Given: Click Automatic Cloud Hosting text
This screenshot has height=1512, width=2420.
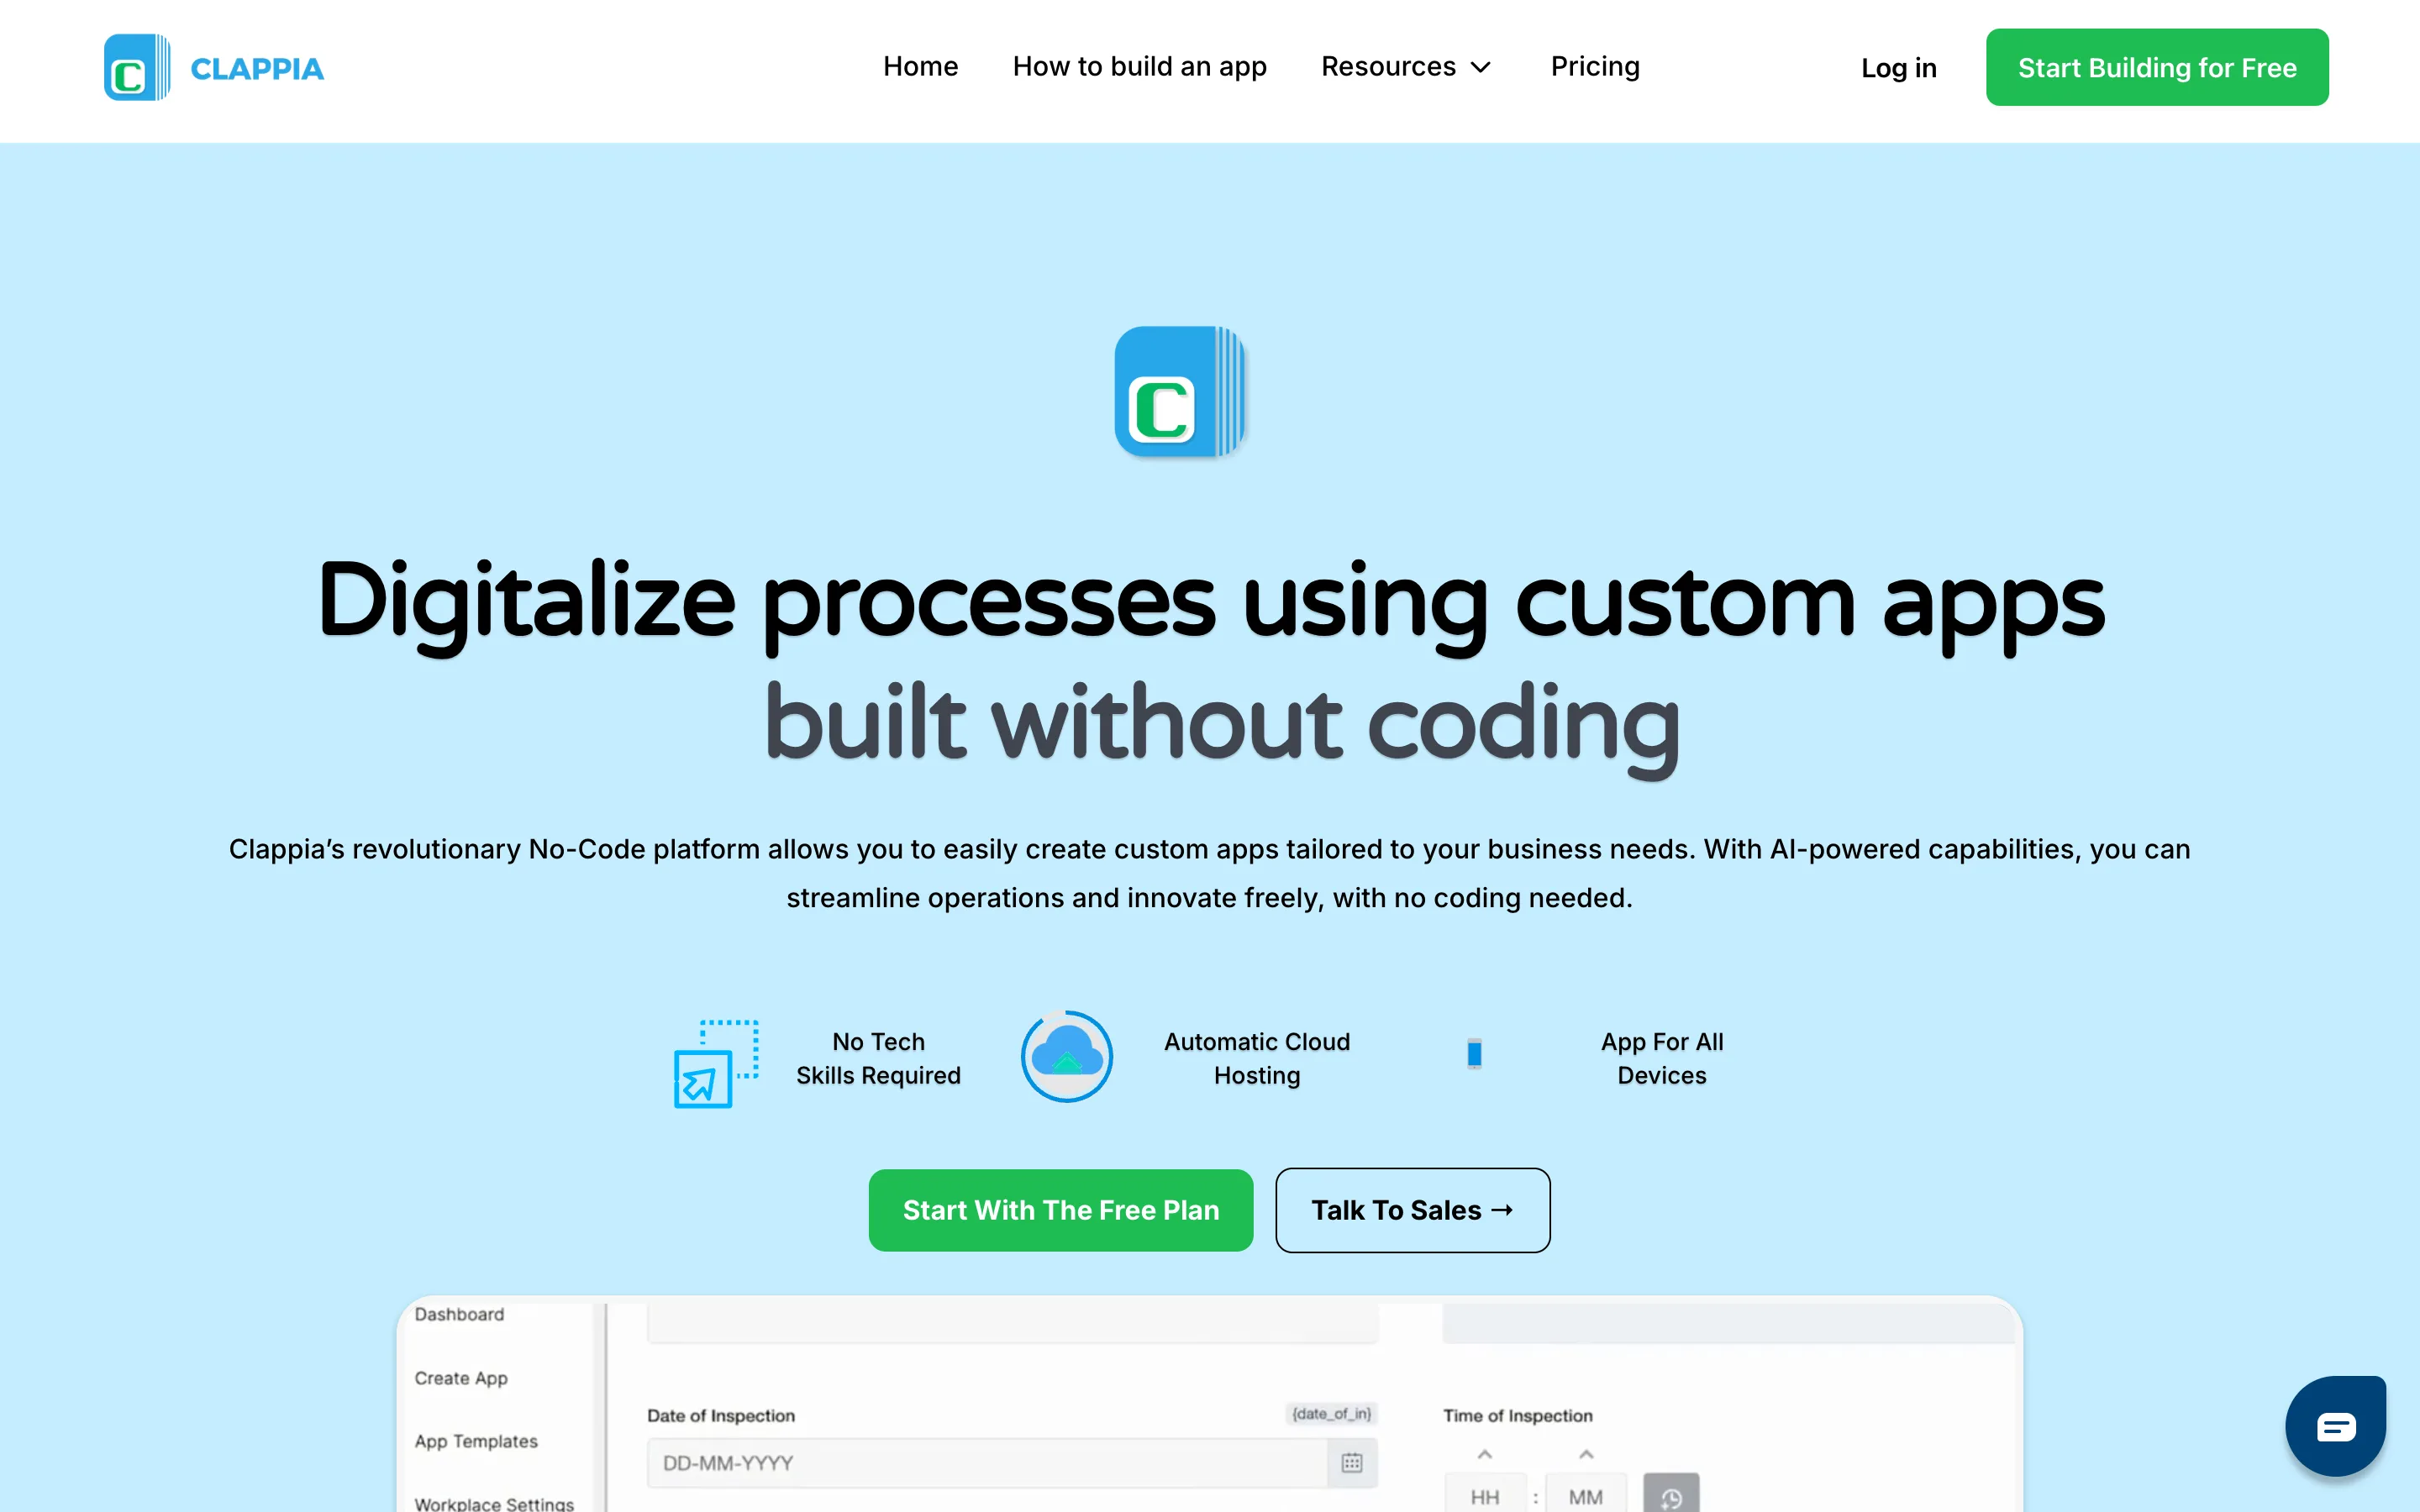Looking at the screenshot, I should (x=1257, y=1058).
